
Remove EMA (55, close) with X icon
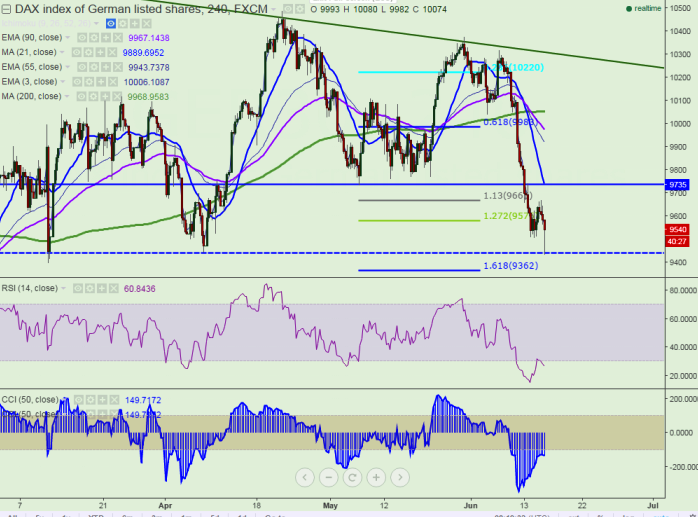pos(118,67)
